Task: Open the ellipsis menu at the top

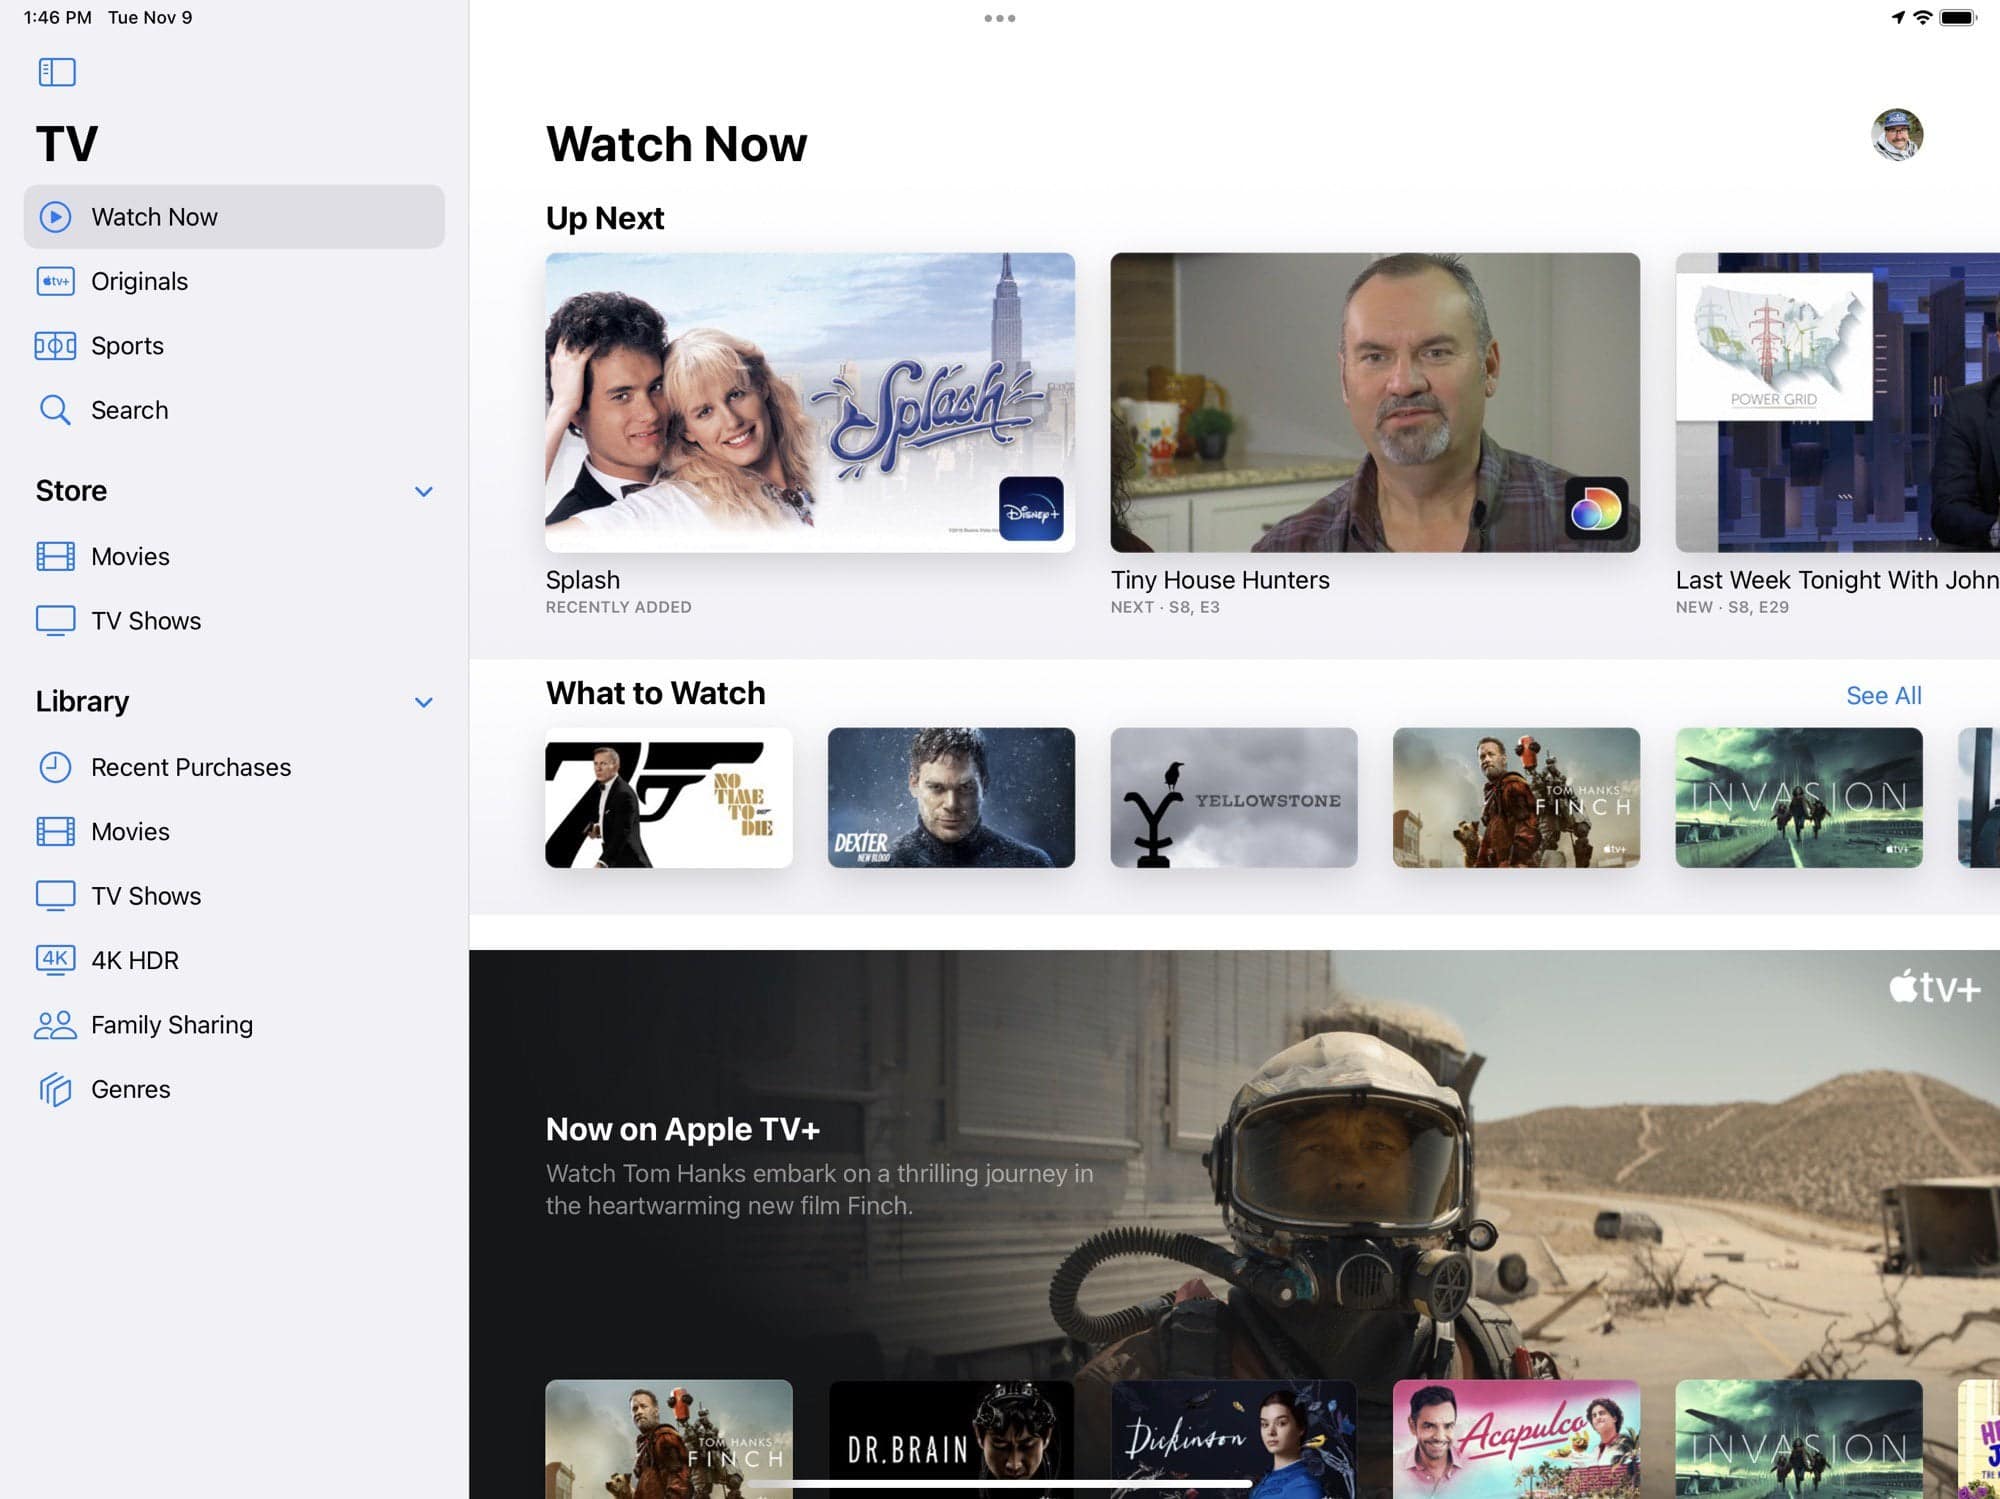Action: [1001, 17]
